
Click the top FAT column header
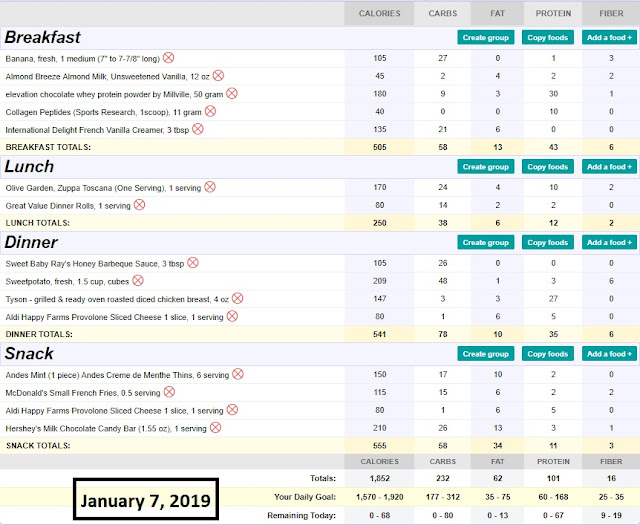tap(498, 13)
